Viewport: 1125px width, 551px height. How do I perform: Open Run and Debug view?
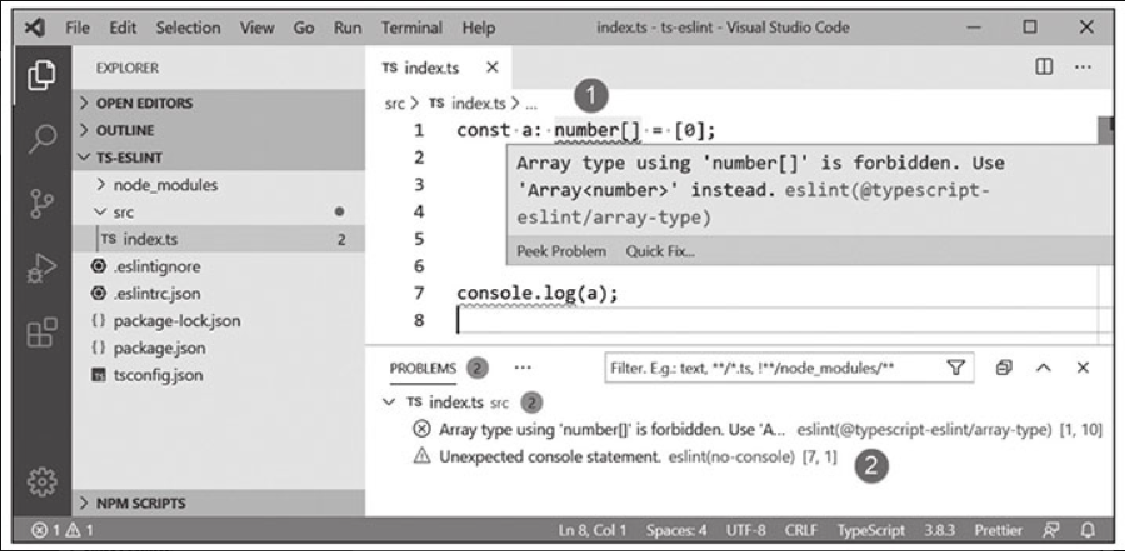pos(42,269)
